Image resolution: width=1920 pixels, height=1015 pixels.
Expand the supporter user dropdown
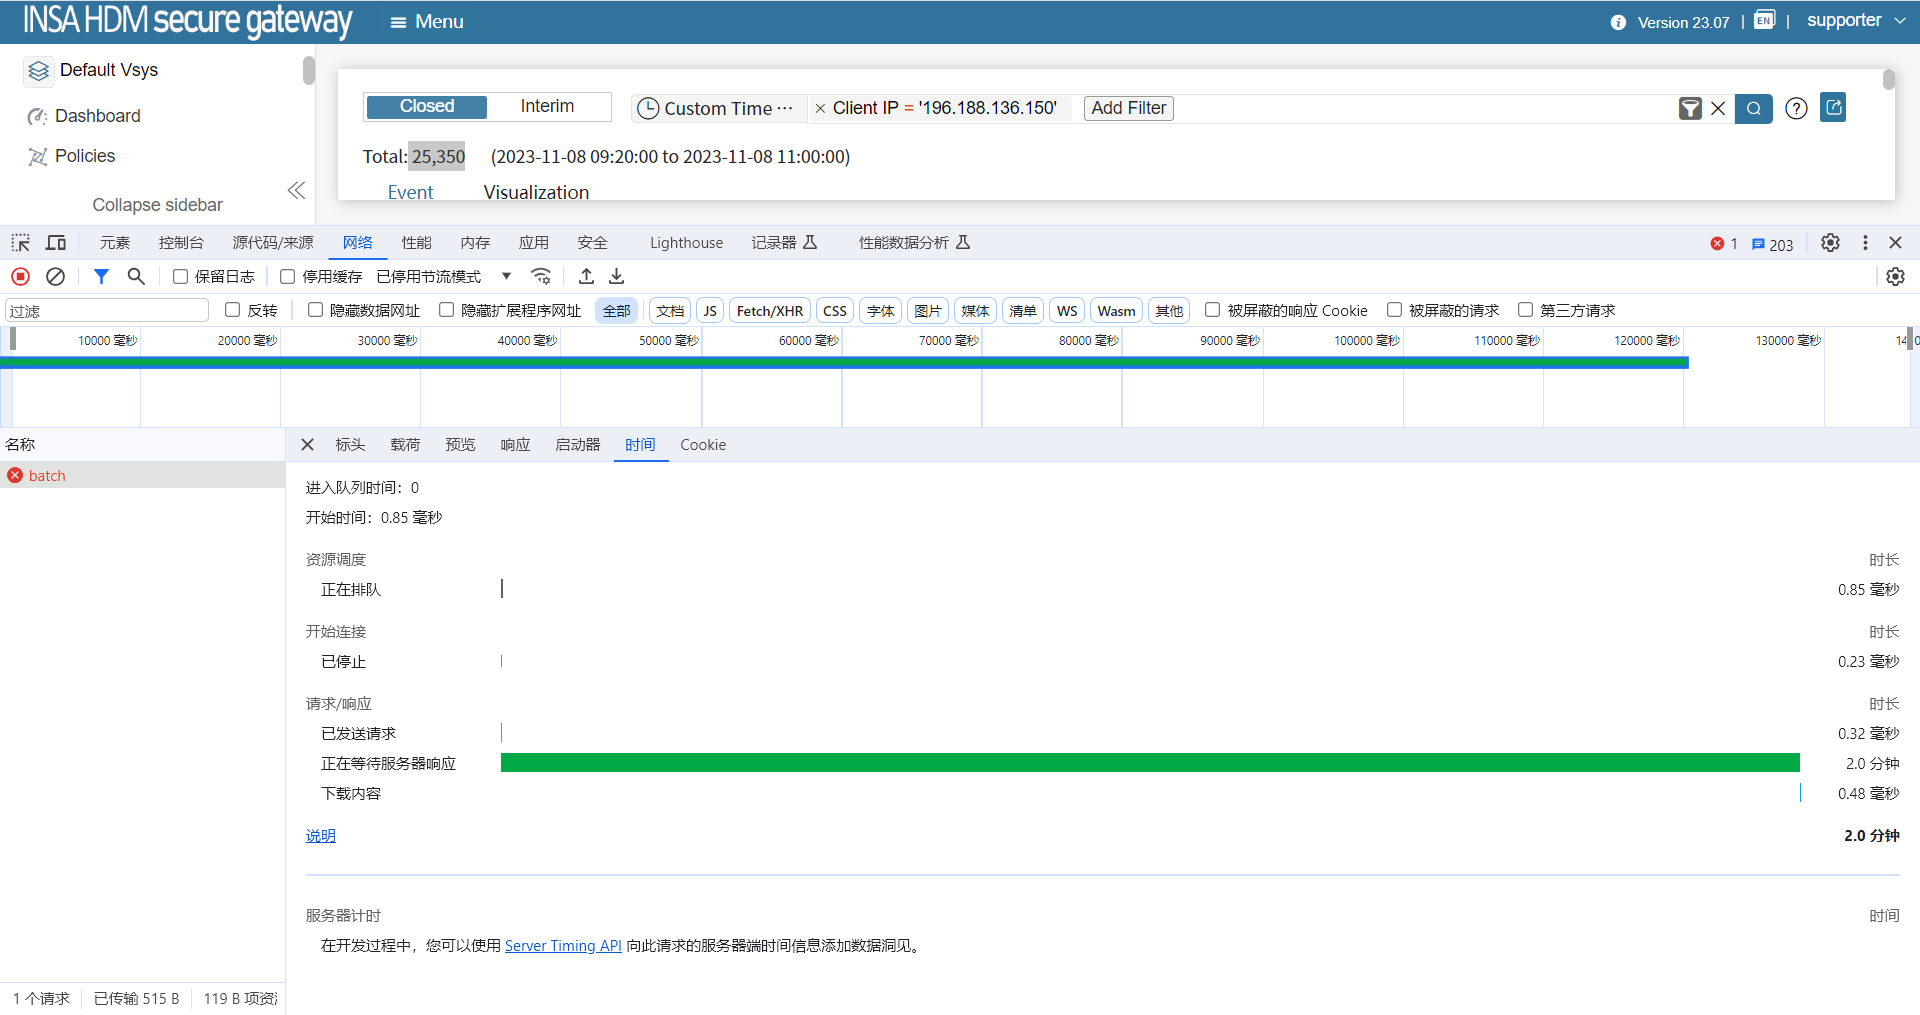[1856, 21]
